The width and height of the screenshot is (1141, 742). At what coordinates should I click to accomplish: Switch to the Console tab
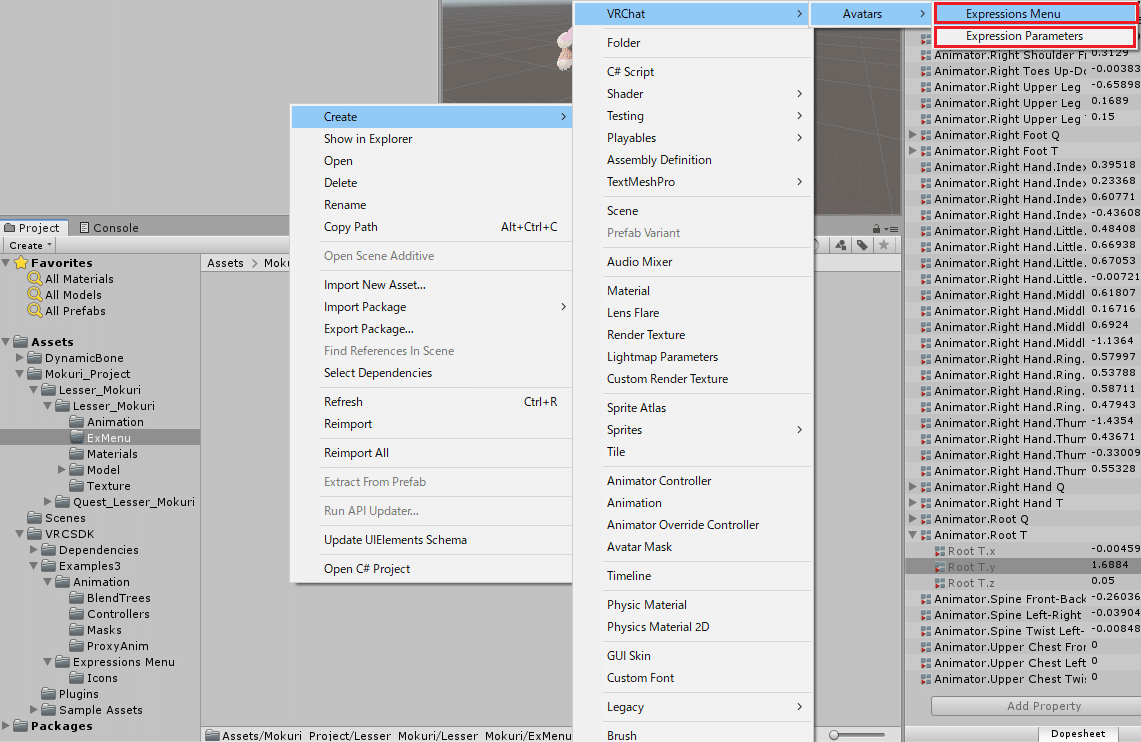coord(108,228)
